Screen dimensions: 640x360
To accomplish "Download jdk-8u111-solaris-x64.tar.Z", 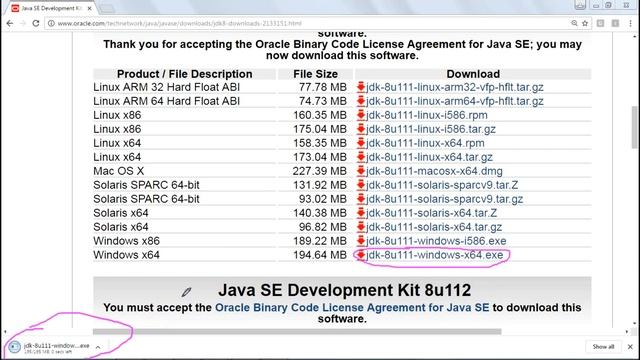I will (x=431, y=213).
